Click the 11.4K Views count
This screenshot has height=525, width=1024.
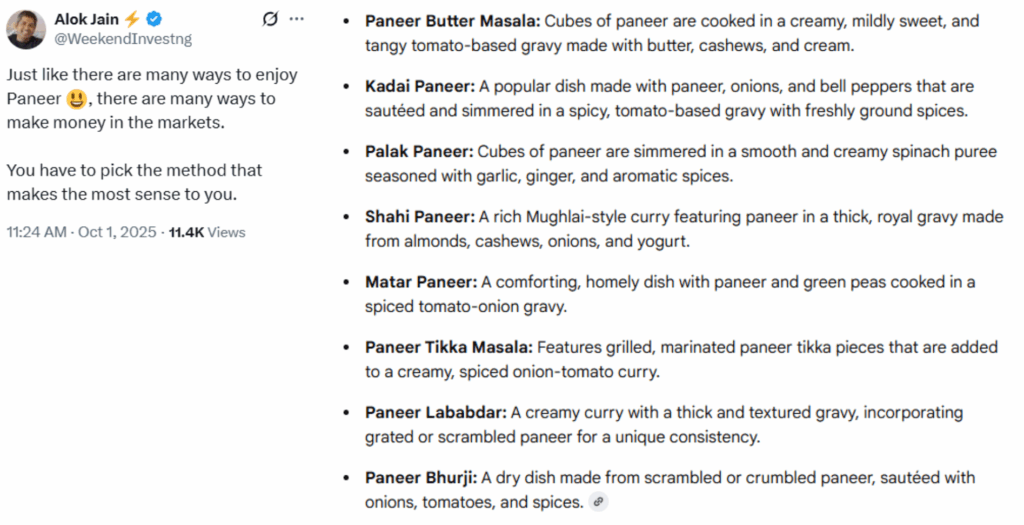pyautogui.click(x=207, y=232)
